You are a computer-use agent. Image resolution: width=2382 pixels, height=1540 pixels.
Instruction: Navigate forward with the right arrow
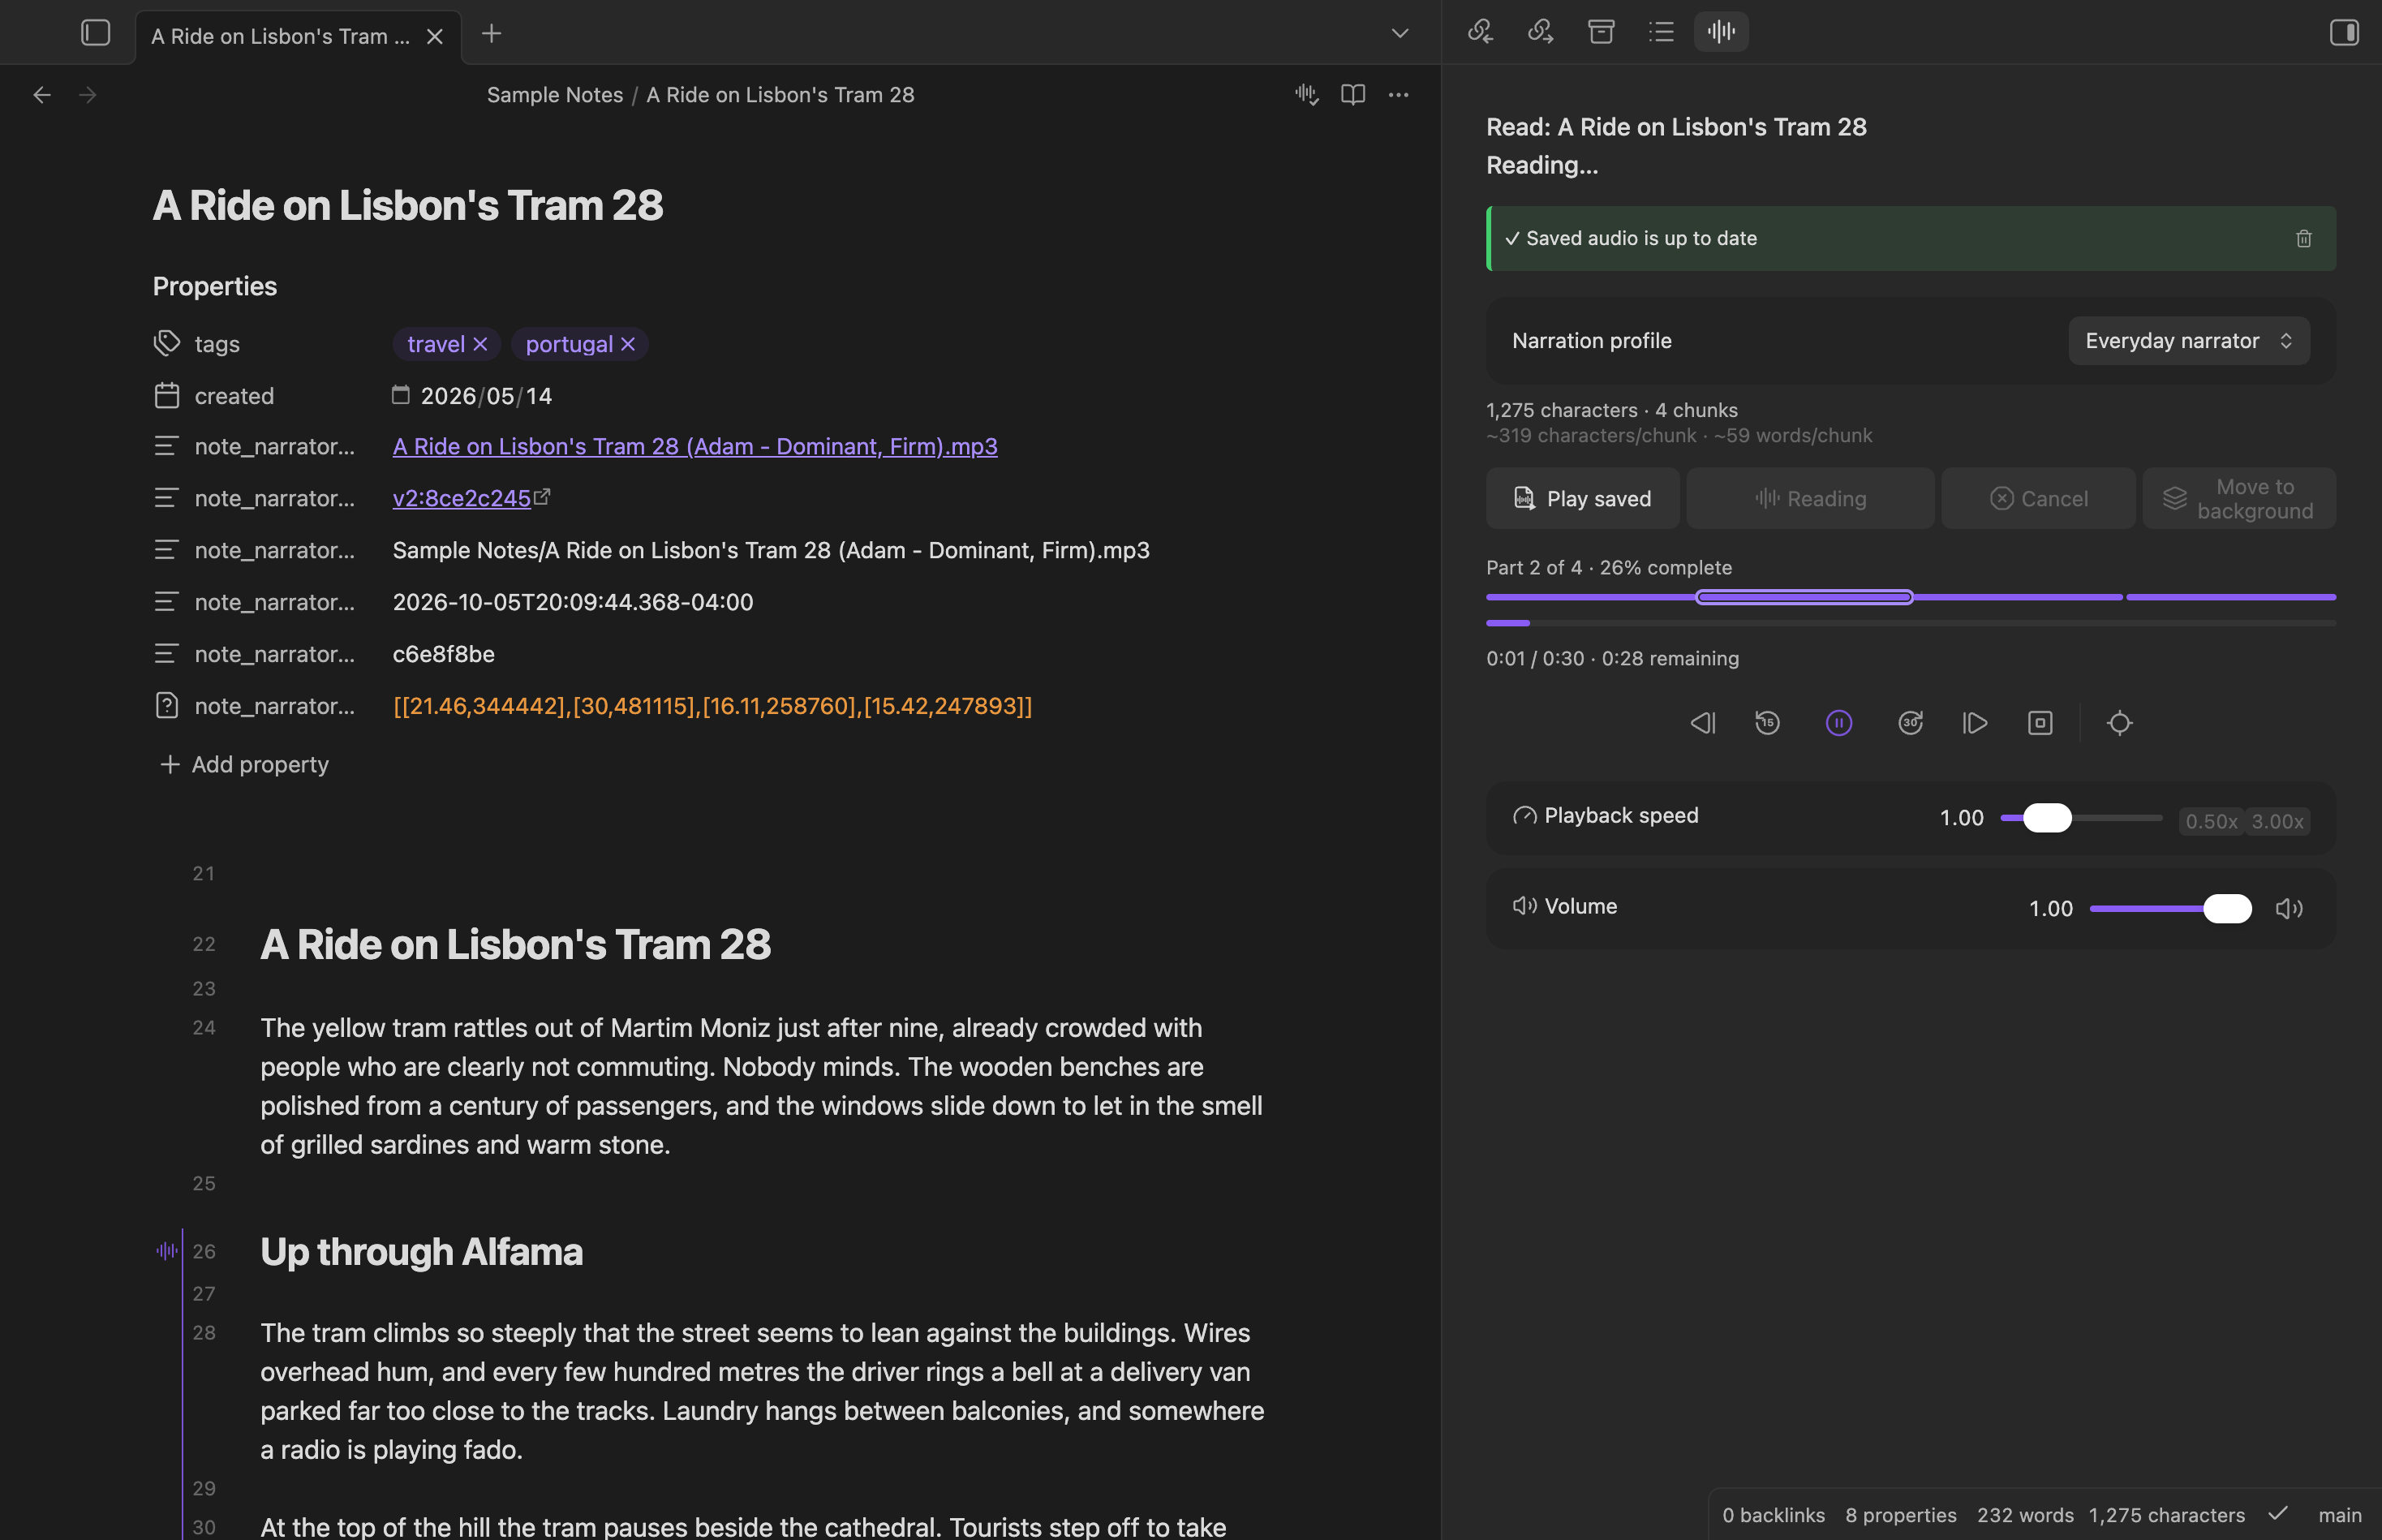coord(88,94)
